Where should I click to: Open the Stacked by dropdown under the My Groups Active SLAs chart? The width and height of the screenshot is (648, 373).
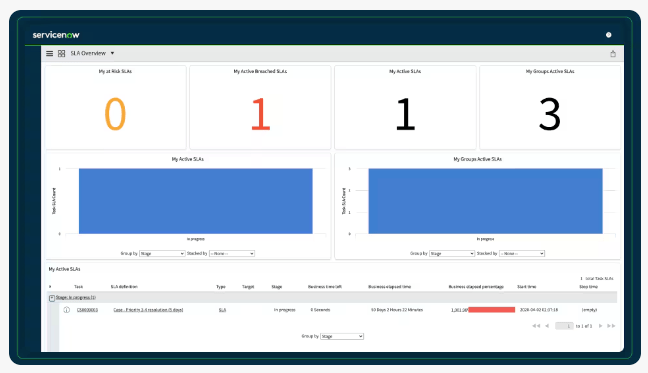tap(522, 253)
